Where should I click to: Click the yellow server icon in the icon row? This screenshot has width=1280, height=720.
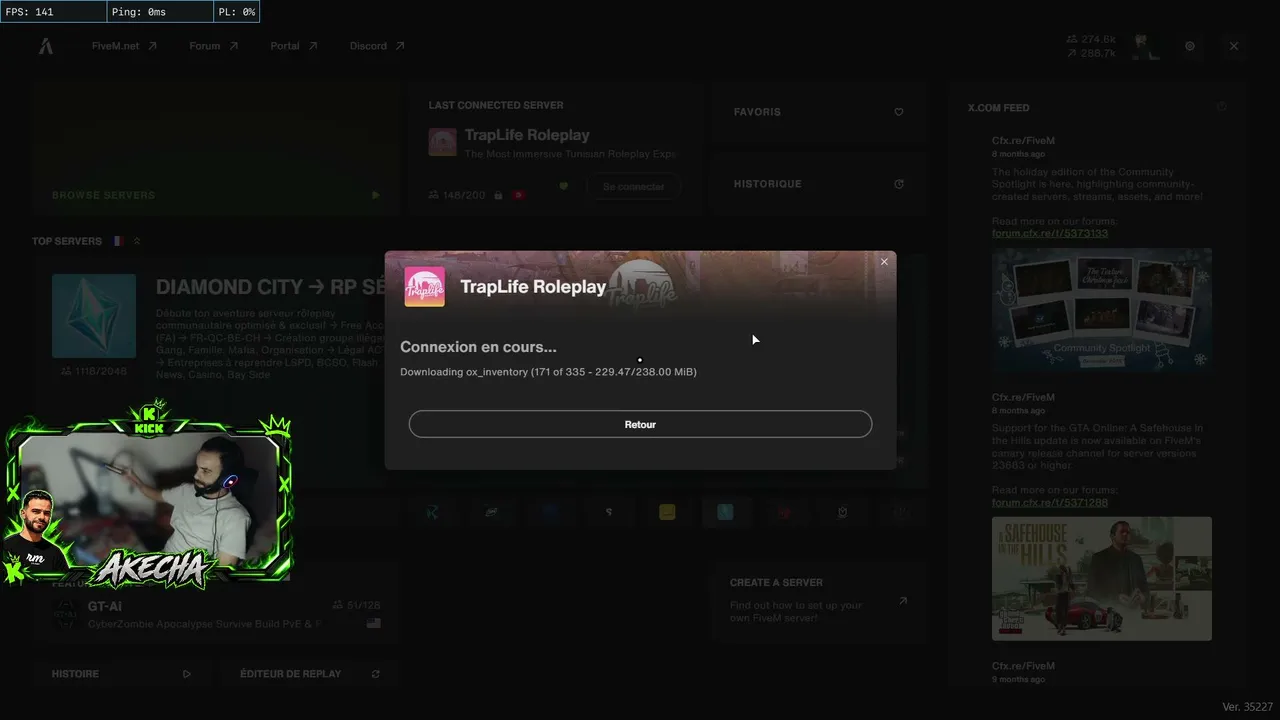coord(667,512)
